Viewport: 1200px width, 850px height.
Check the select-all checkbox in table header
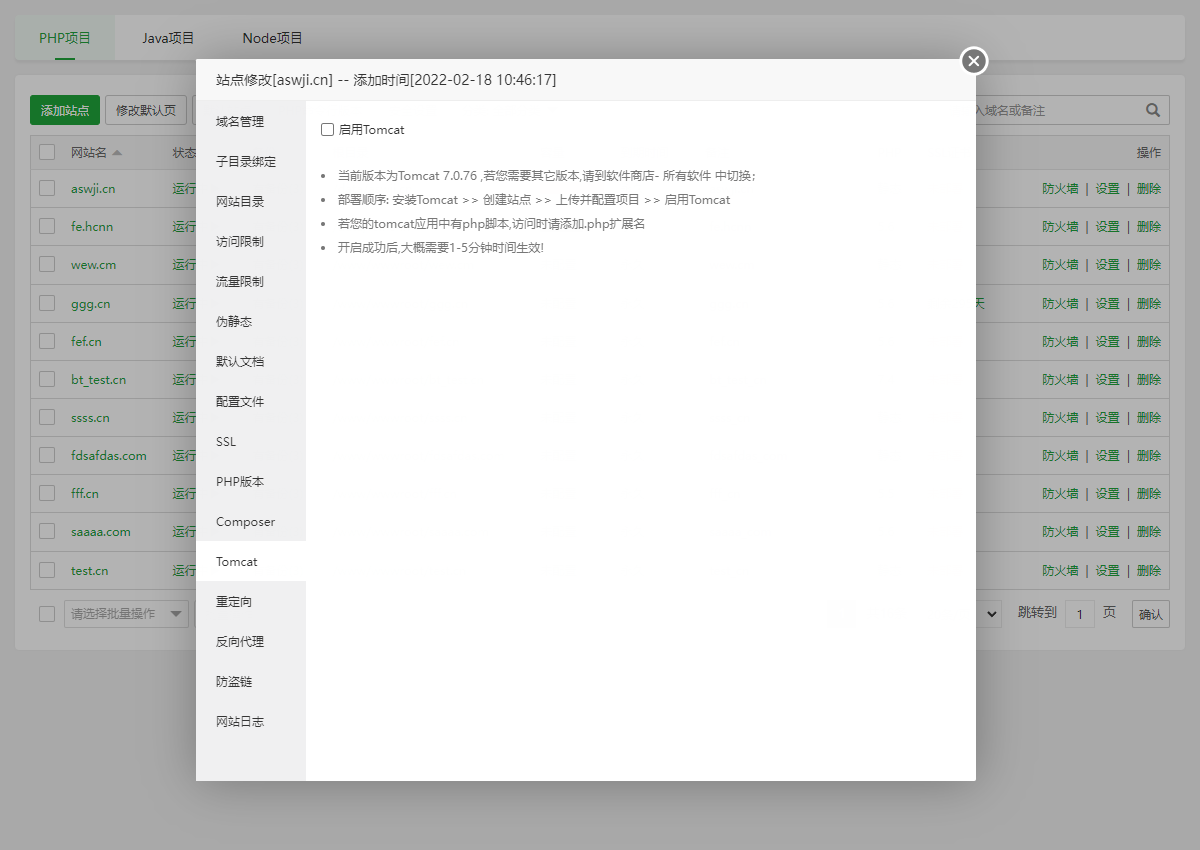point(46,152)
